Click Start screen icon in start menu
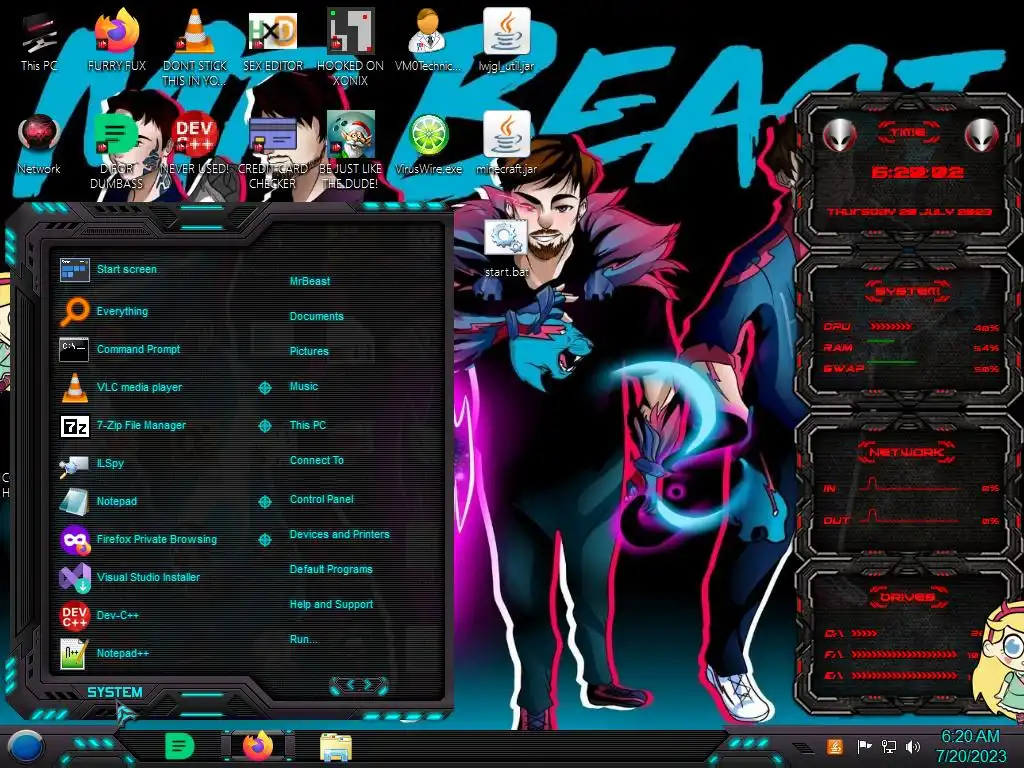1024x768 pixels. click(74, 269)
